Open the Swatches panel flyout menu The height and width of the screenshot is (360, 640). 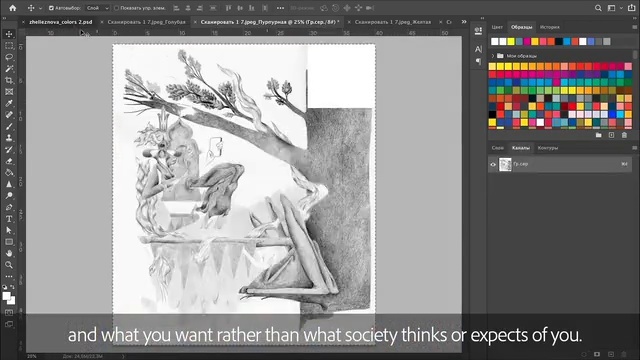click(x=634, y=27)
